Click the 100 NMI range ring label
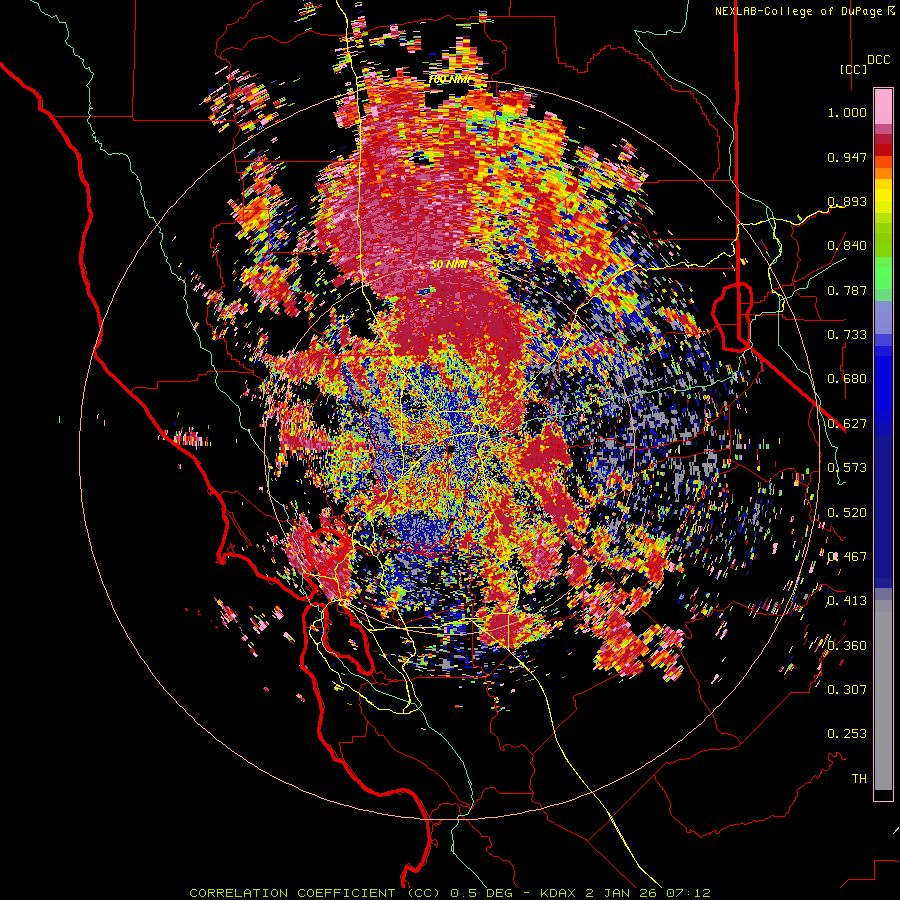 (449, 80)
